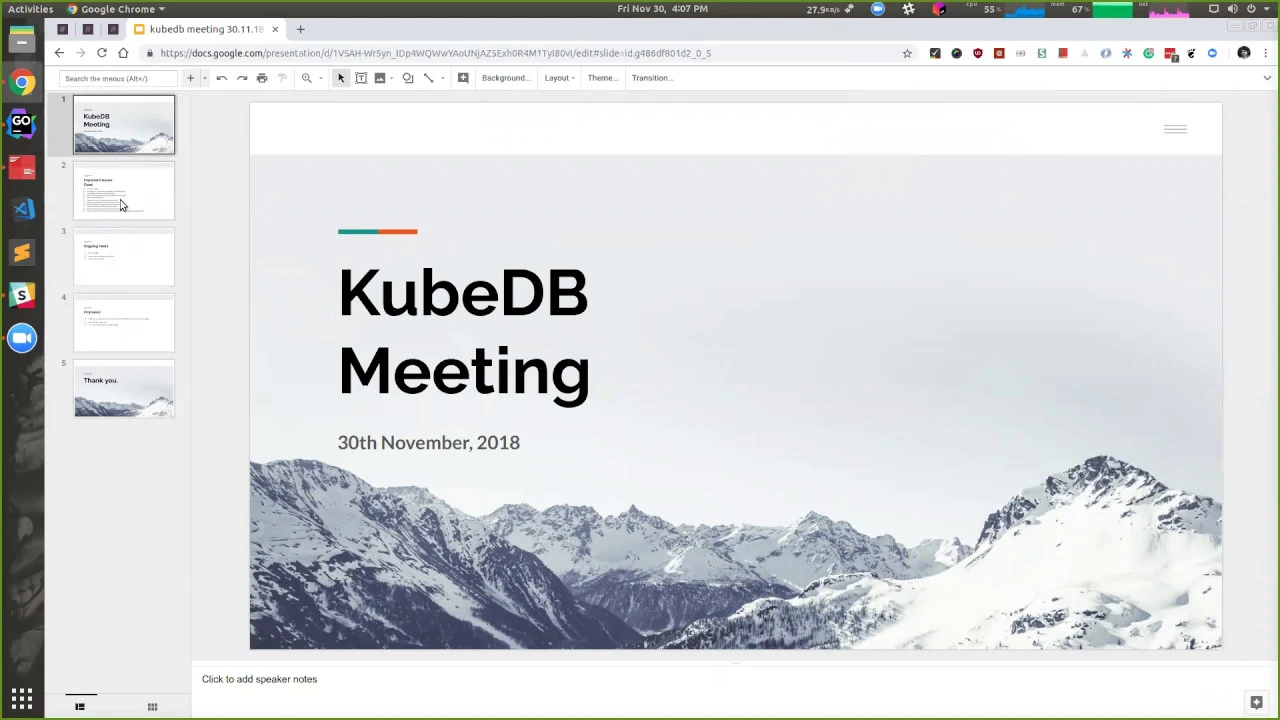Open the new slide layout dropdown arrow
This screenshot has width=1280, height=720.
tap(204, 78)
